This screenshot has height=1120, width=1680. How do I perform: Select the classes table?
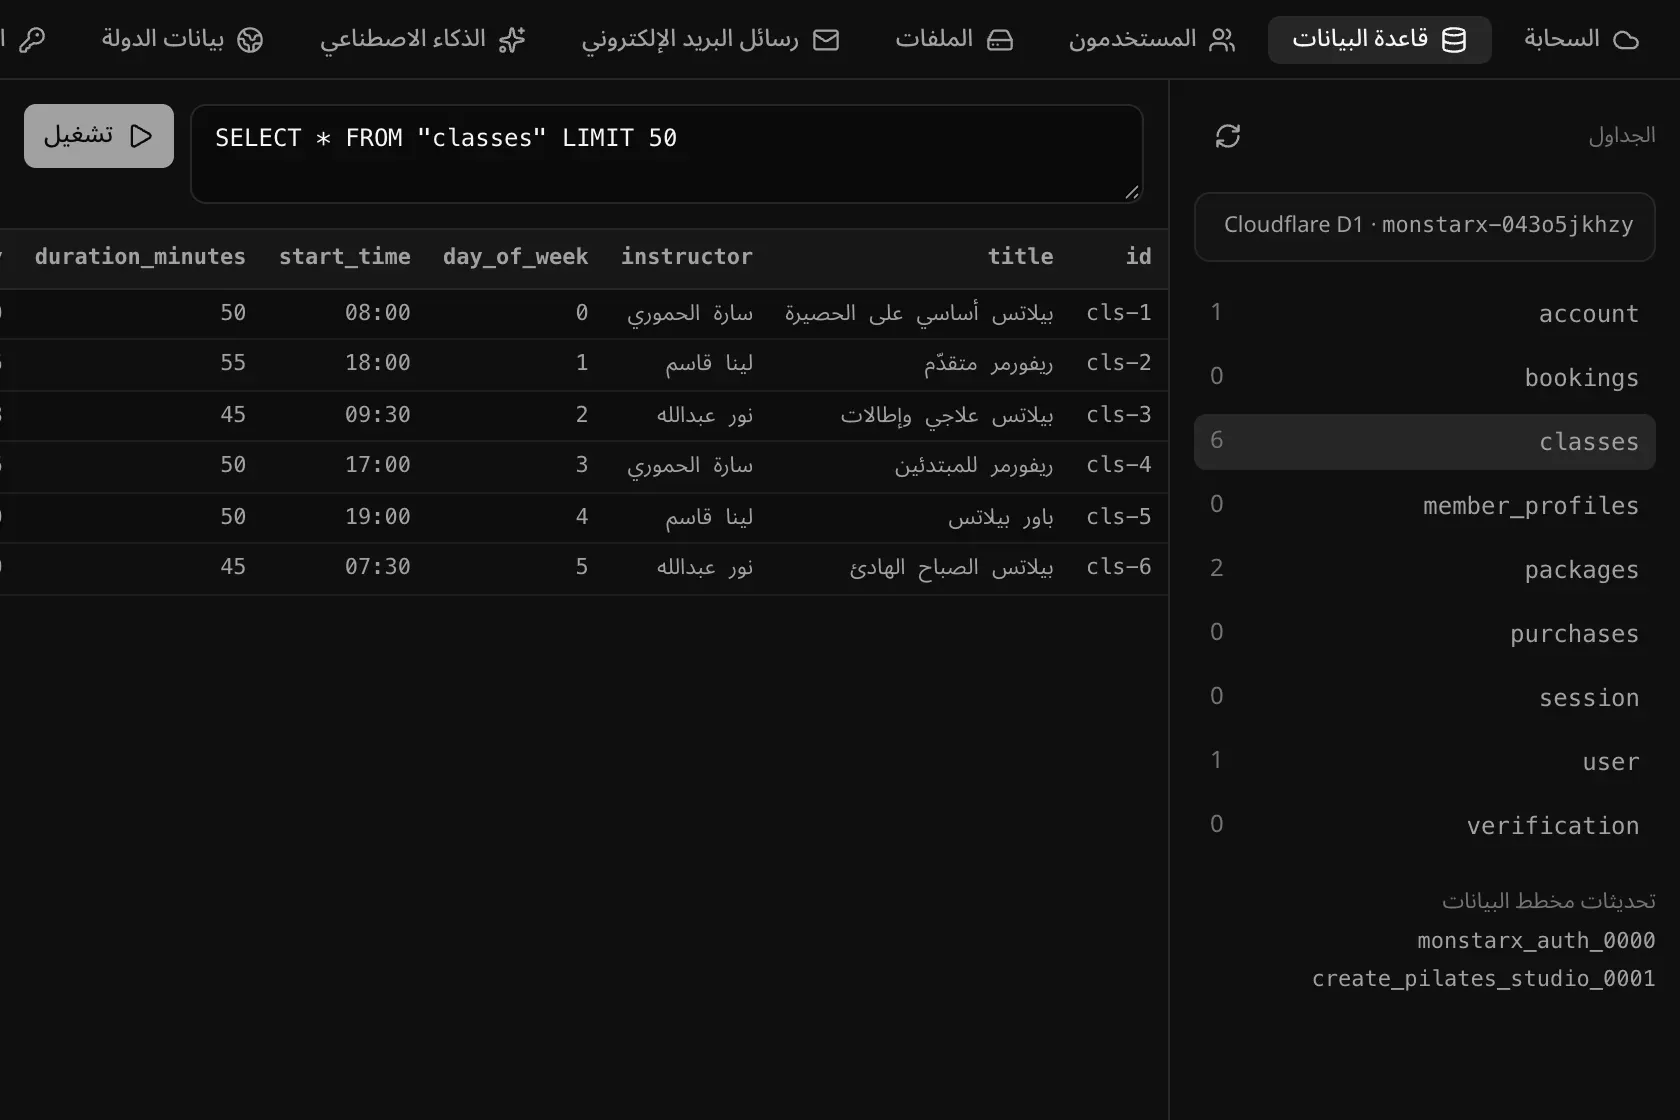pyautogui.click(x=1425, y=442)
